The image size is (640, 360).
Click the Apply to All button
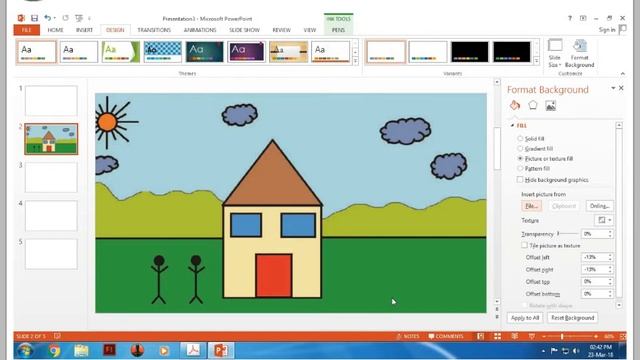tap(525, 318)
